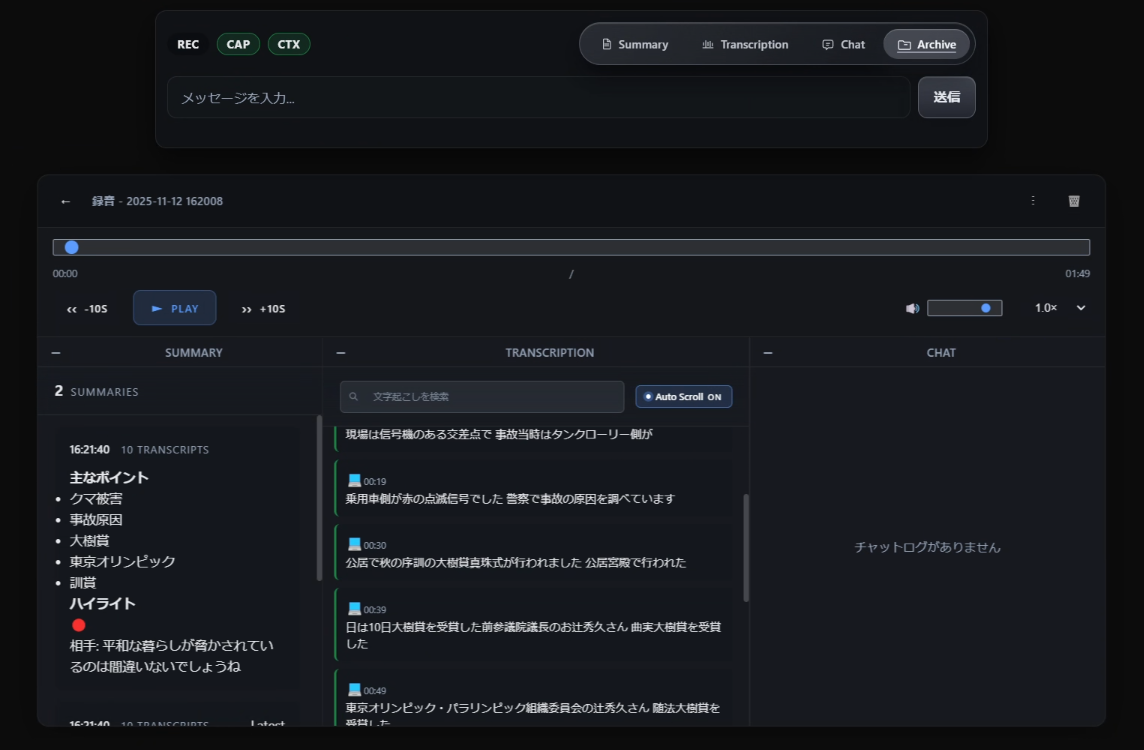The height and width of the screenshot is (750, 1144).
Task: Skip forward 10 seconds
Action: pyautogui.click(x=263, y=309)
